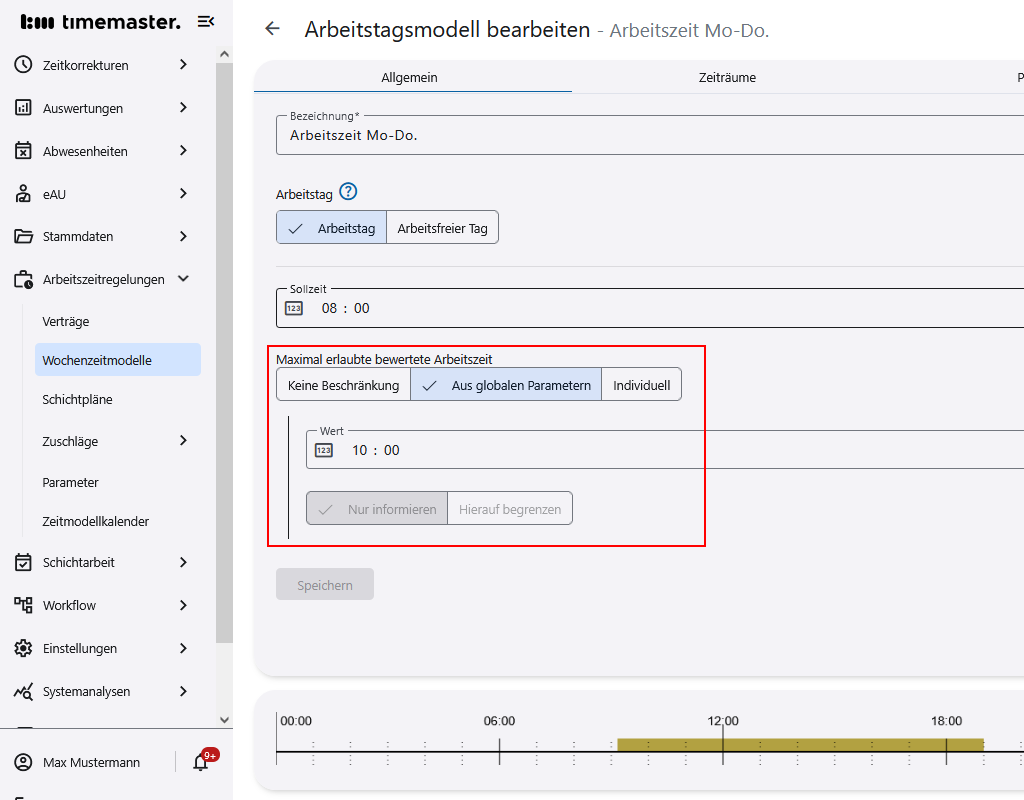Screen dimensions: 1024x800
Task: Click the Auswertungen chart icon
Action: [24, 108]
